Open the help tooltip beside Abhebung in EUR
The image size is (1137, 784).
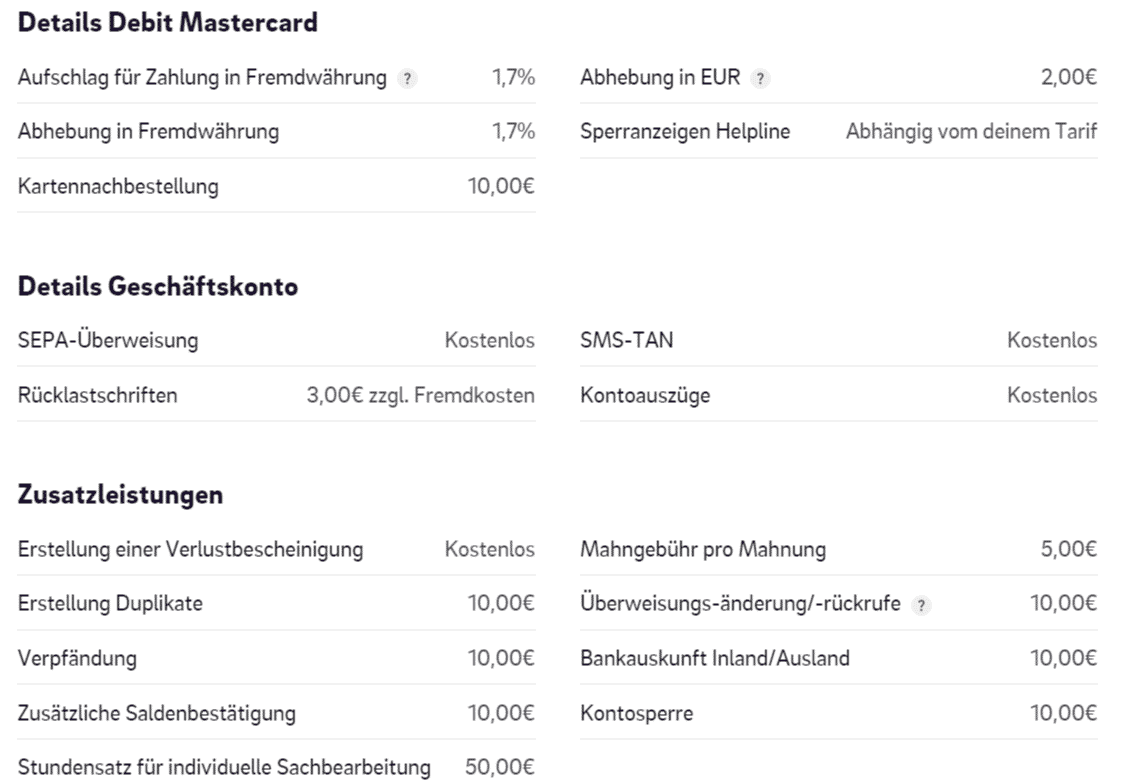point(761,79)
